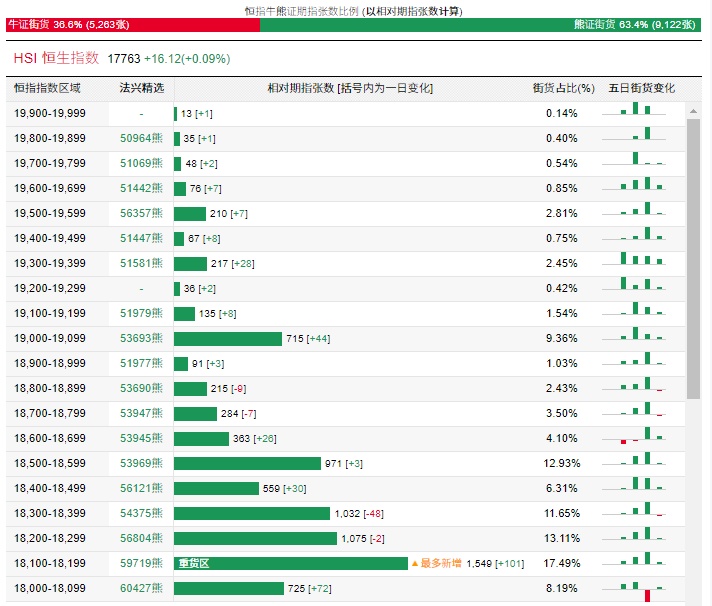Image resolution: width=712 pixels, height=606 pixels.
Task: Open the 53693熊 link in 19,000-19,099 row
Action: 140,339
